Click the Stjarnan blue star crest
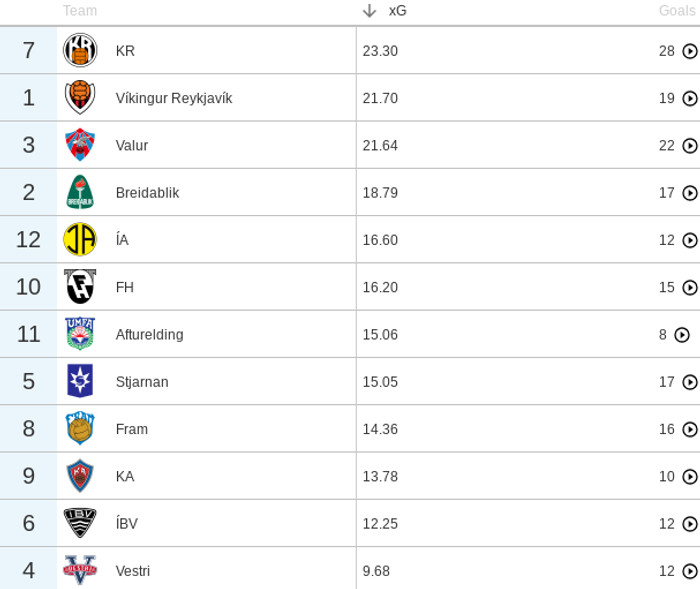 [x=80, y=382]
